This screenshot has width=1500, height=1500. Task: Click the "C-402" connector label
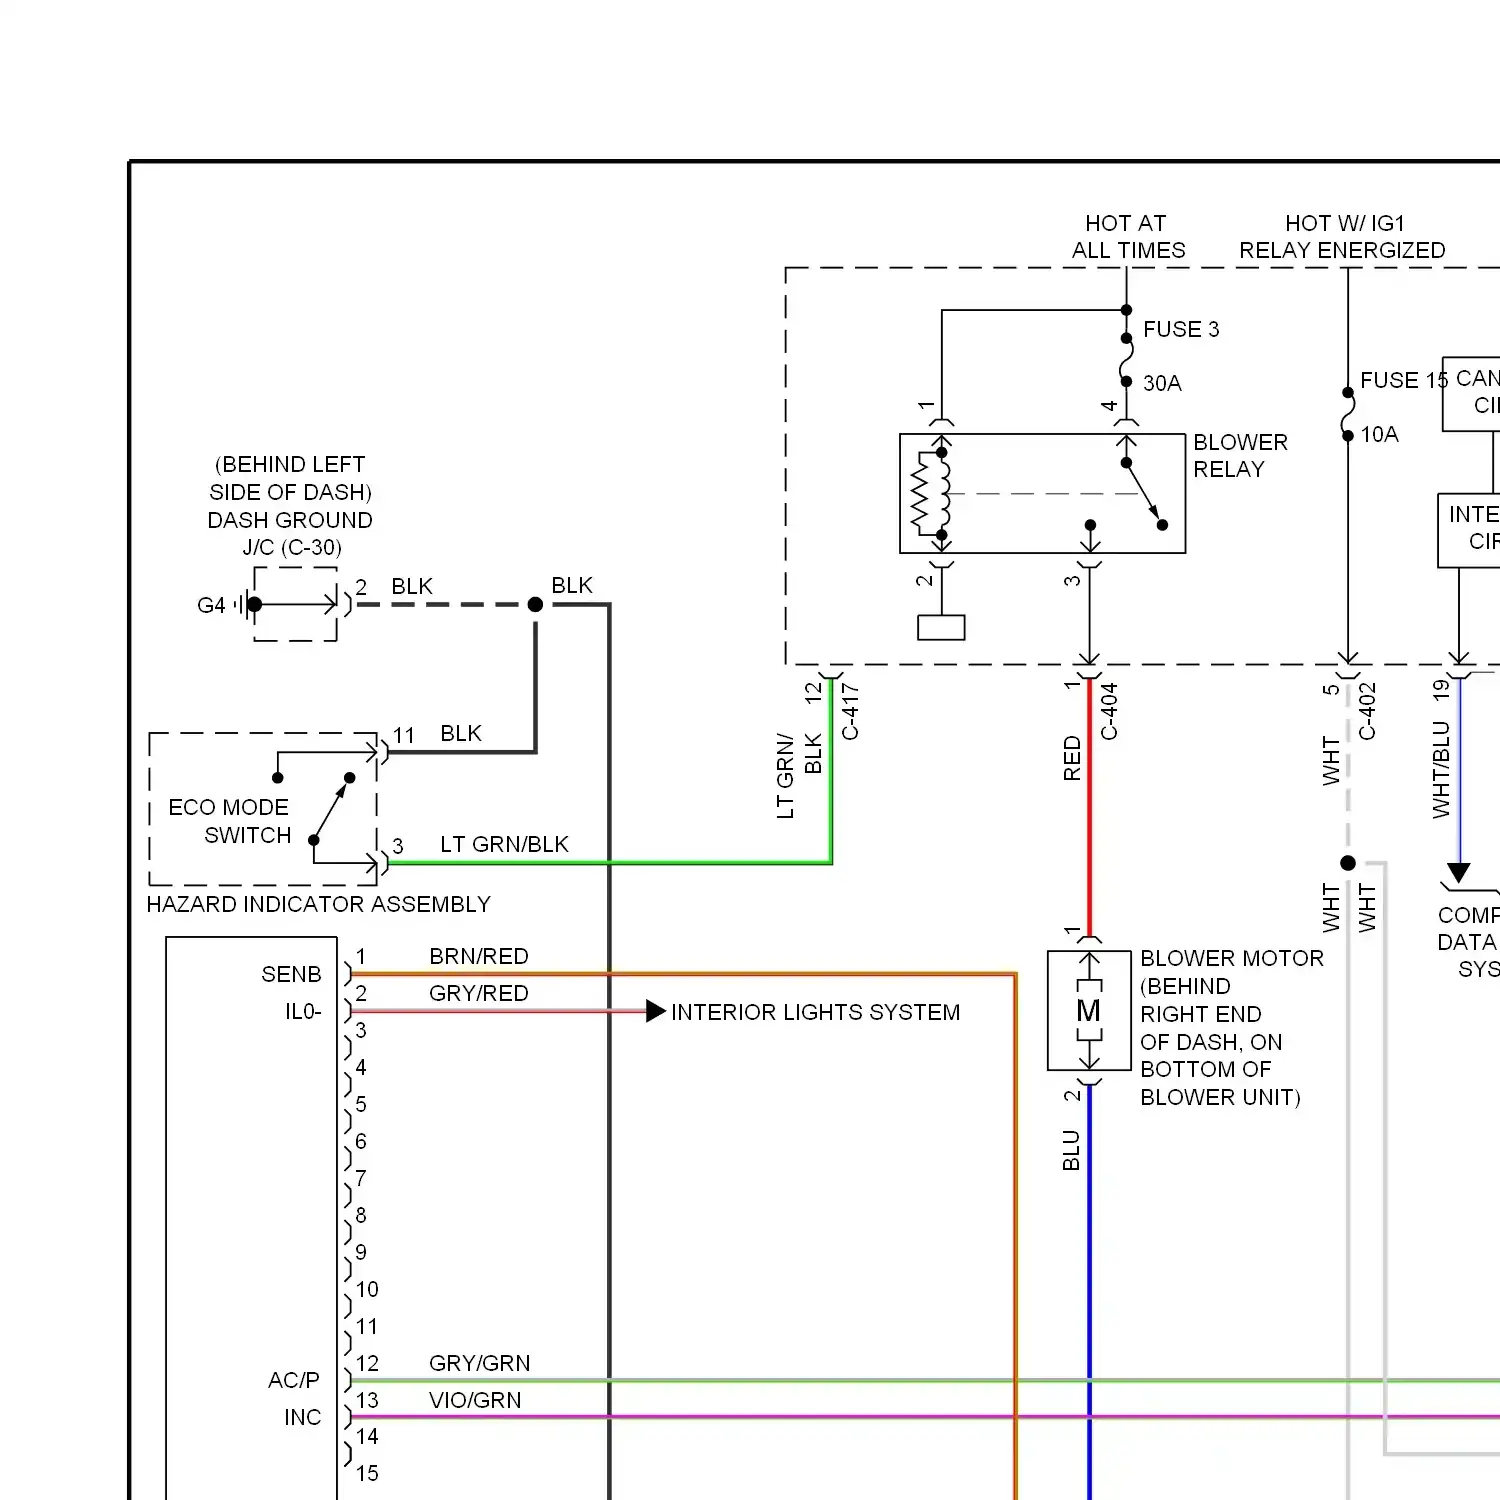1367,711
